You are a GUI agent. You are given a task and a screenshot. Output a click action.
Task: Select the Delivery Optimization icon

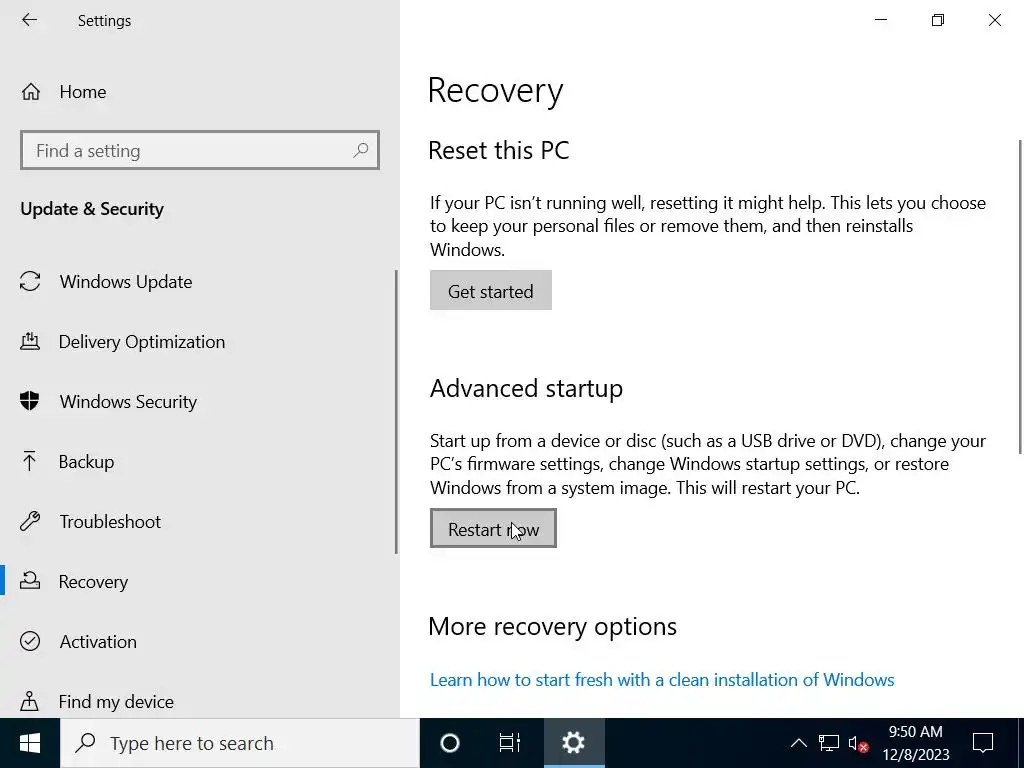(29, 342)
